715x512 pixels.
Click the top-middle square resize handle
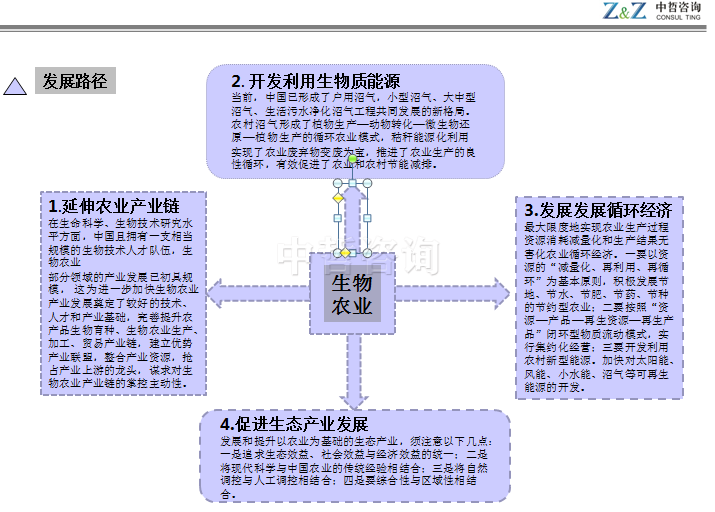[x=352, y=183]
